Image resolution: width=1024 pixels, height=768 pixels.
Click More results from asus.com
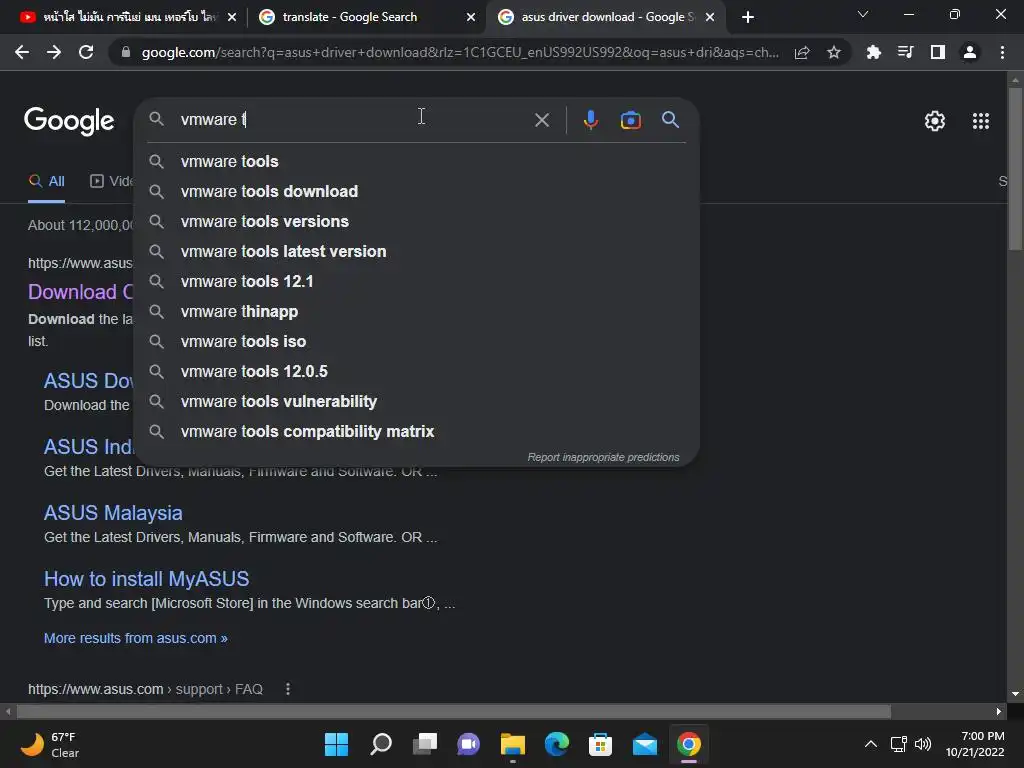click(x=136, y=638)
